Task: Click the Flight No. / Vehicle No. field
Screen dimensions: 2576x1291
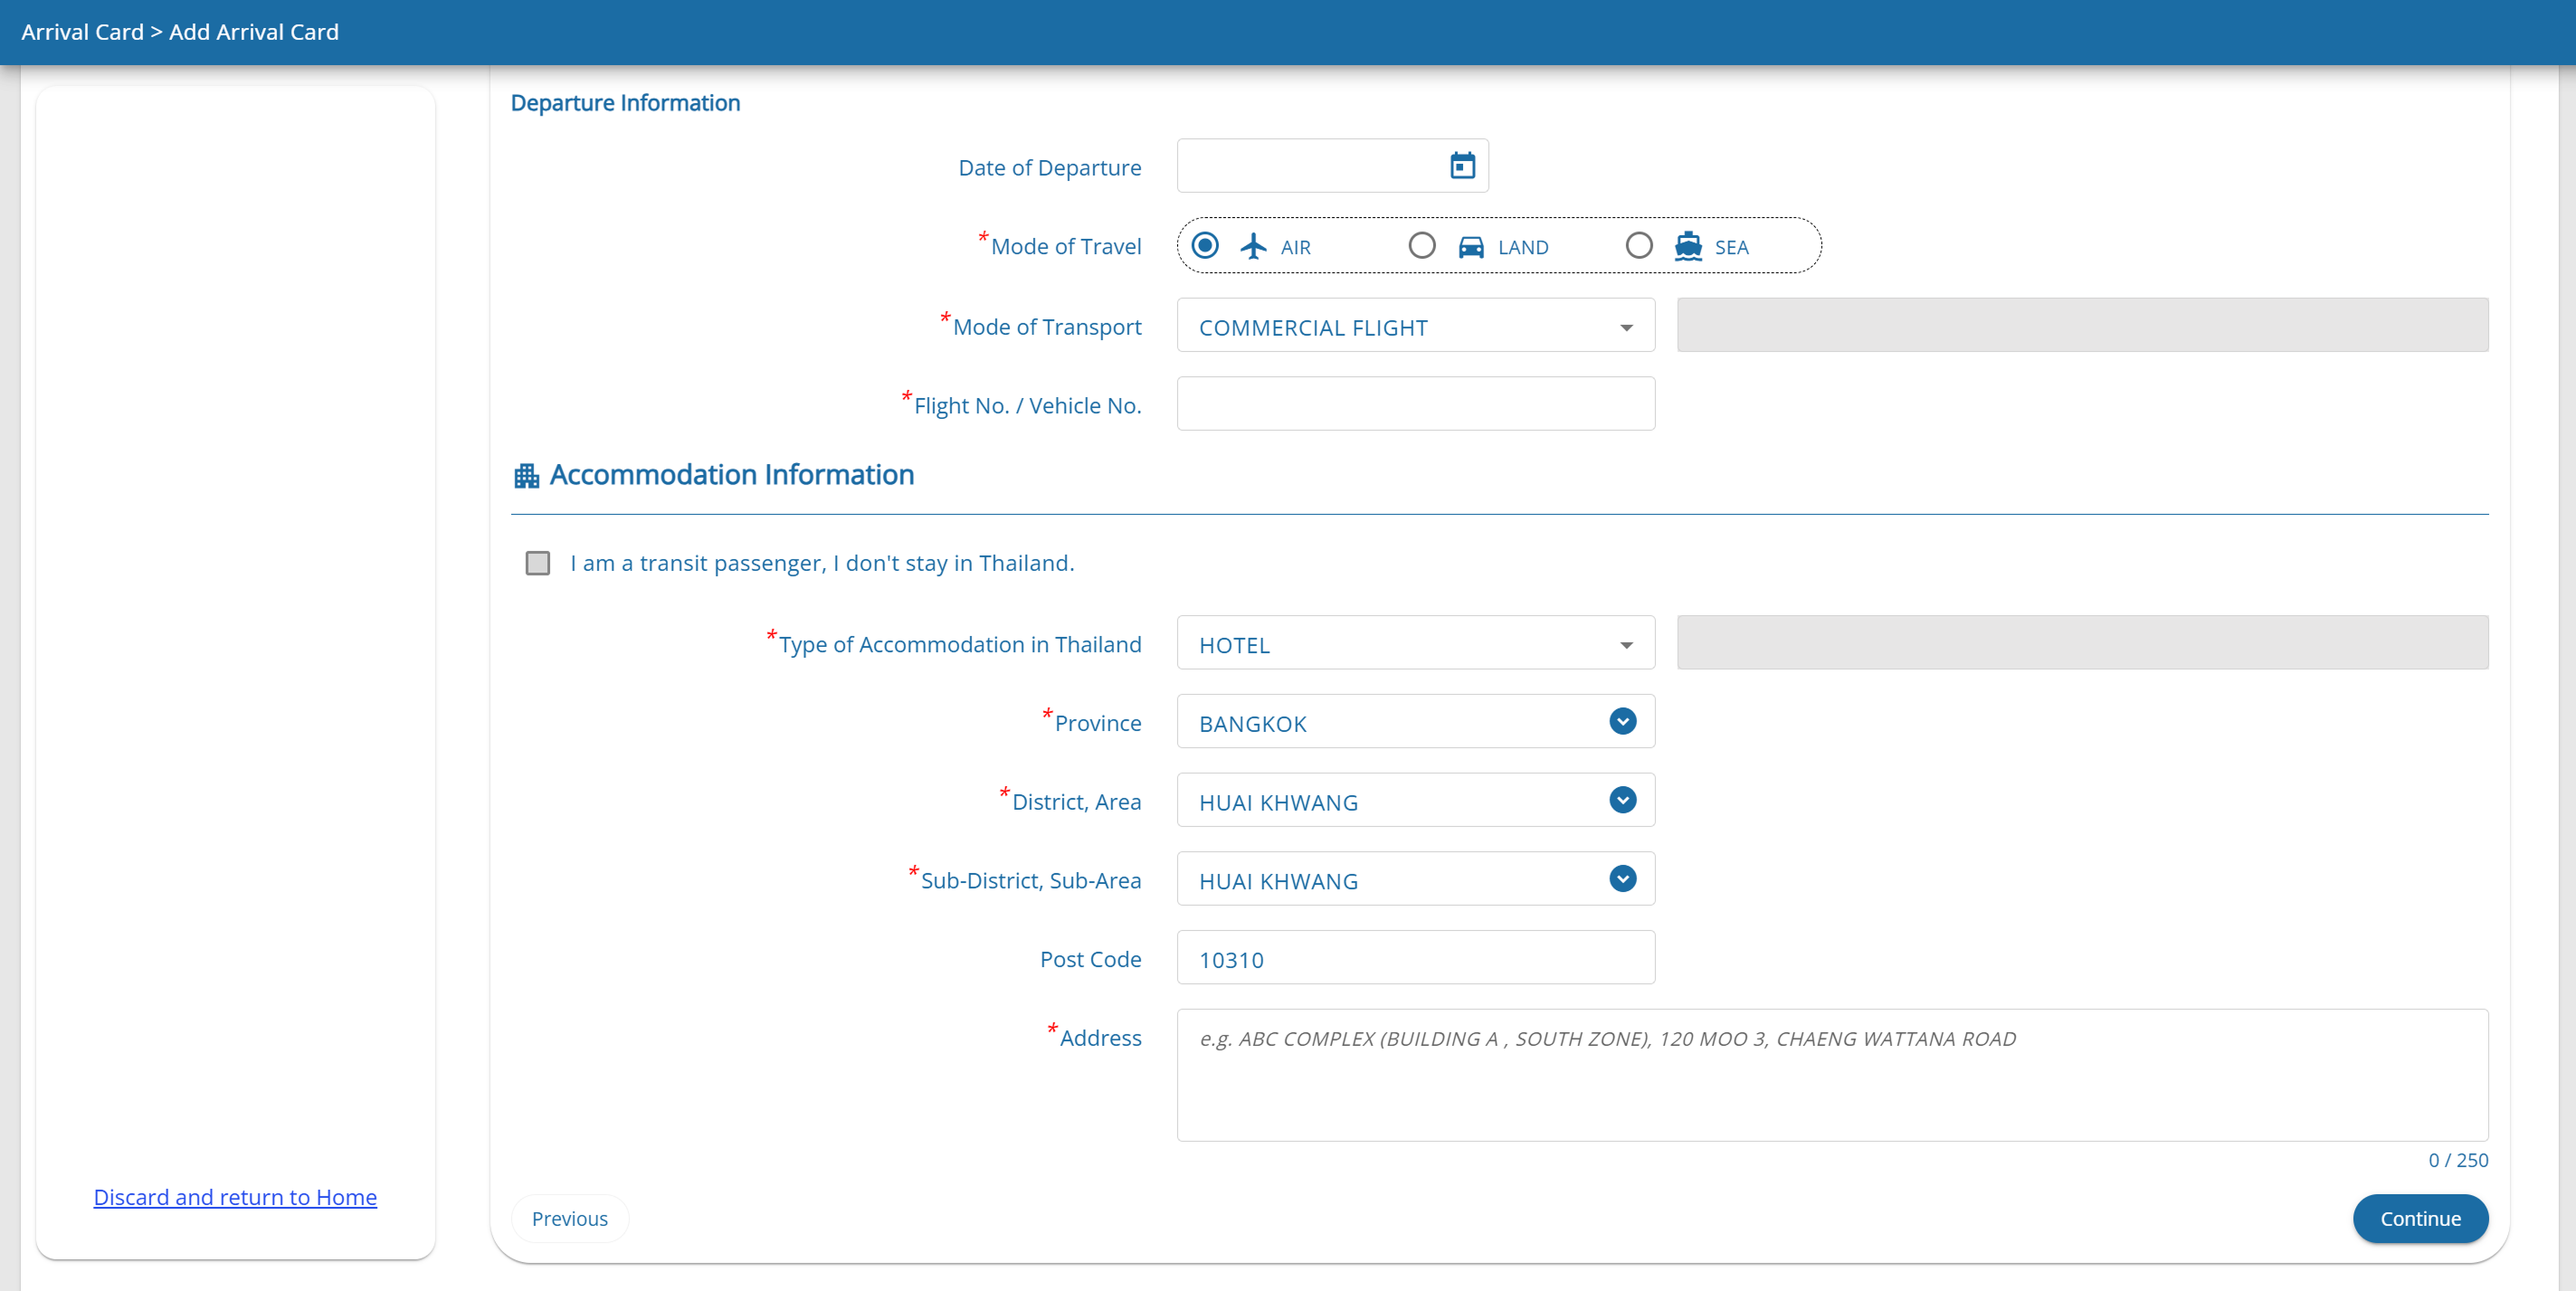Action: [x=1415, y=404]
